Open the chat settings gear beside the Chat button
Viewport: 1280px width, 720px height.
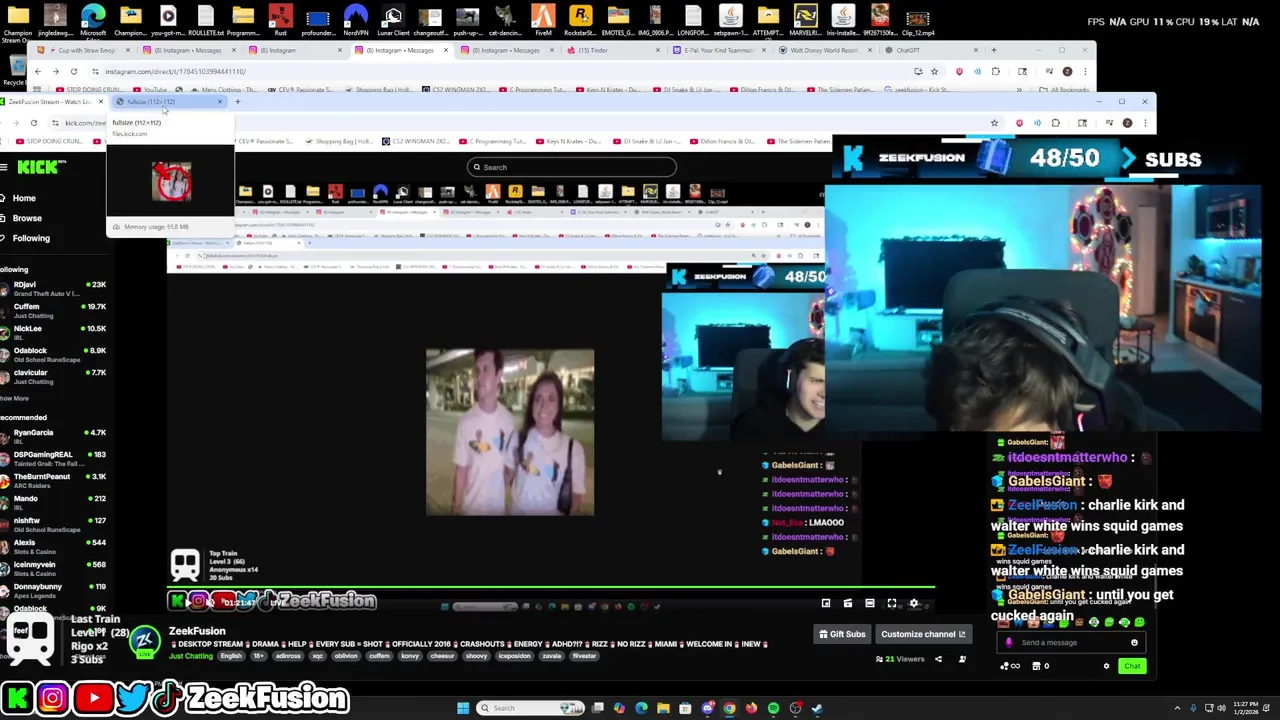1106,666
